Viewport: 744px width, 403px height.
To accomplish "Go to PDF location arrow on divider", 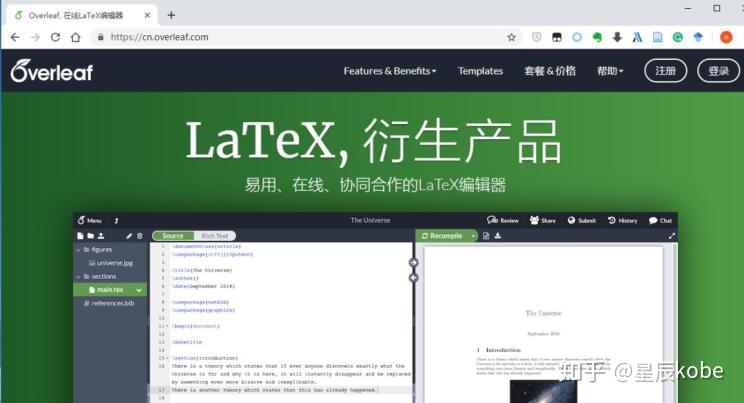I will [x=413, y=262].
